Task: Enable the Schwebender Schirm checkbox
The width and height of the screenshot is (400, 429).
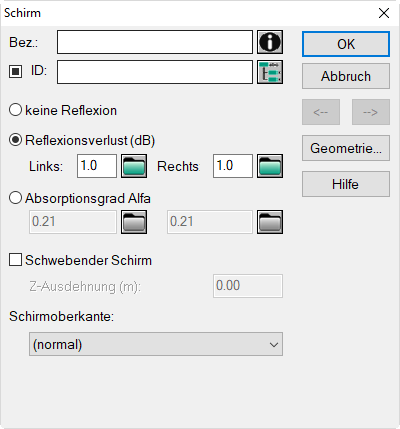Action: click(x=15, y=260)
